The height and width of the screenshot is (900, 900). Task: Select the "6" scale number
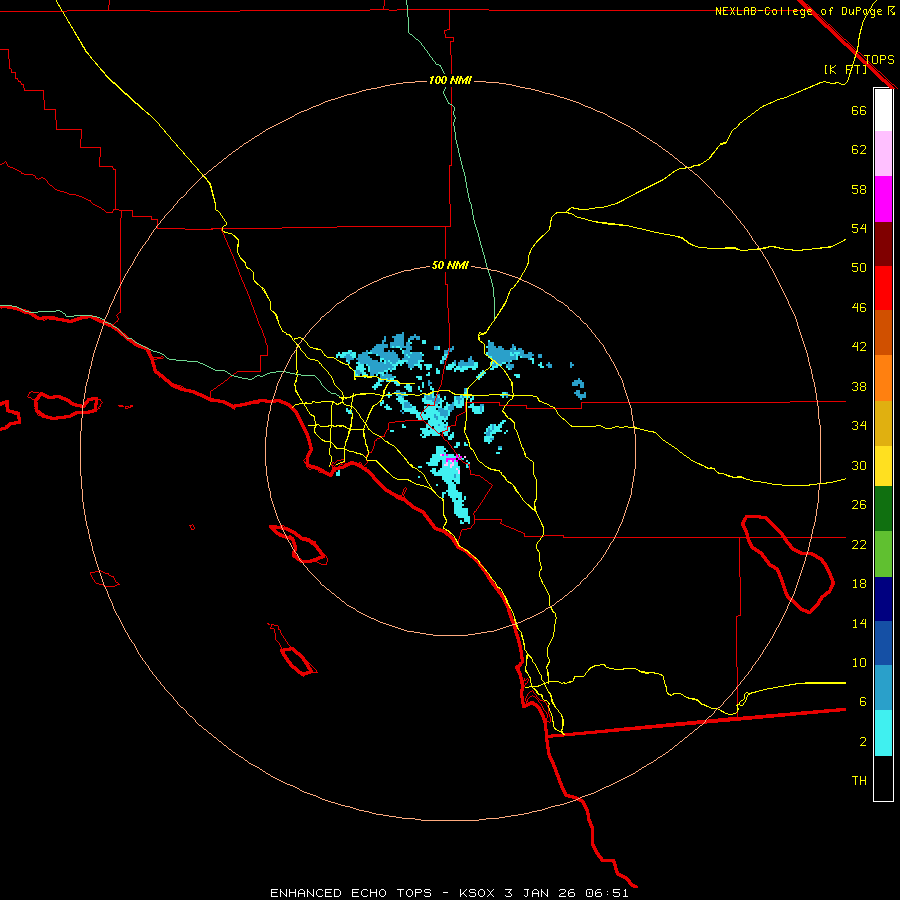(x=862, y=702)
